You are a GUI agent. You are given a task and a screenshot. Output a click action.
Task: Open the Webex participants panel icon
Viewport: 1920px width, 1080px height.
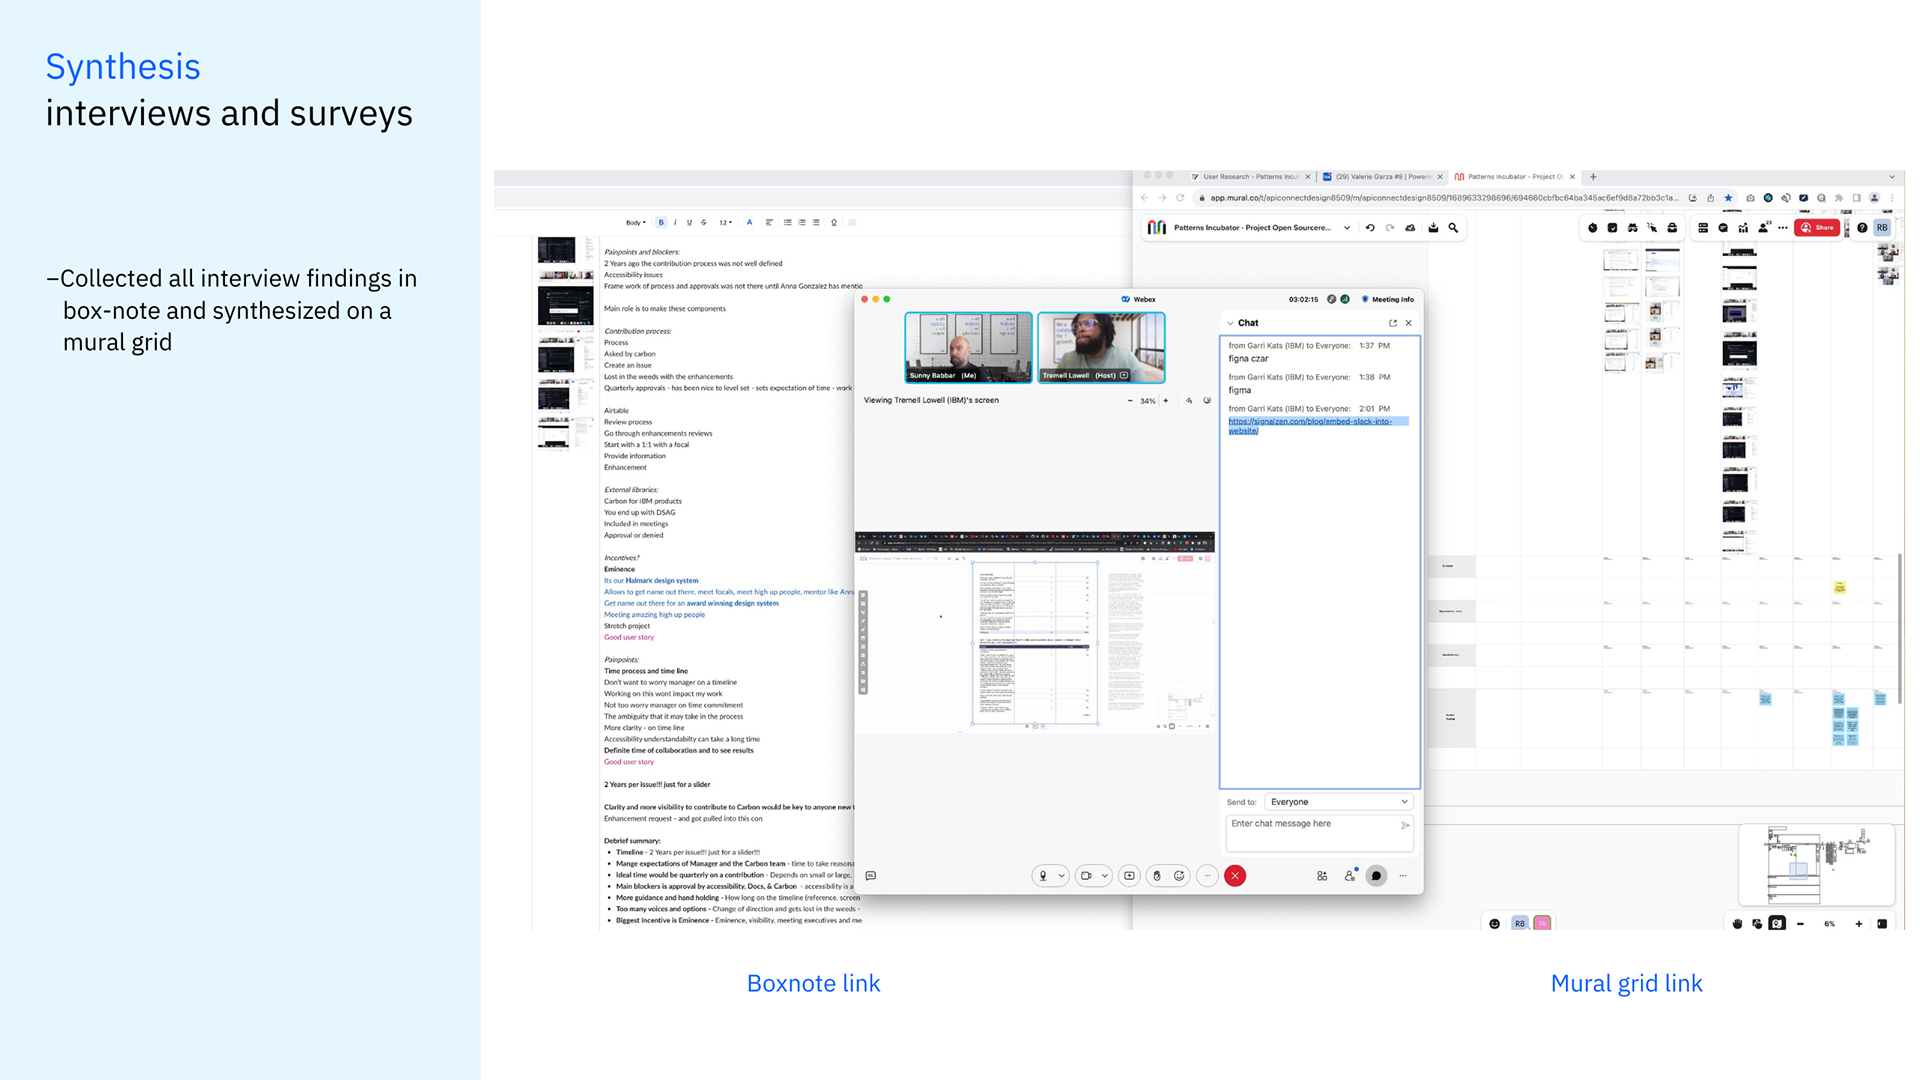[x=1350, y=876]
